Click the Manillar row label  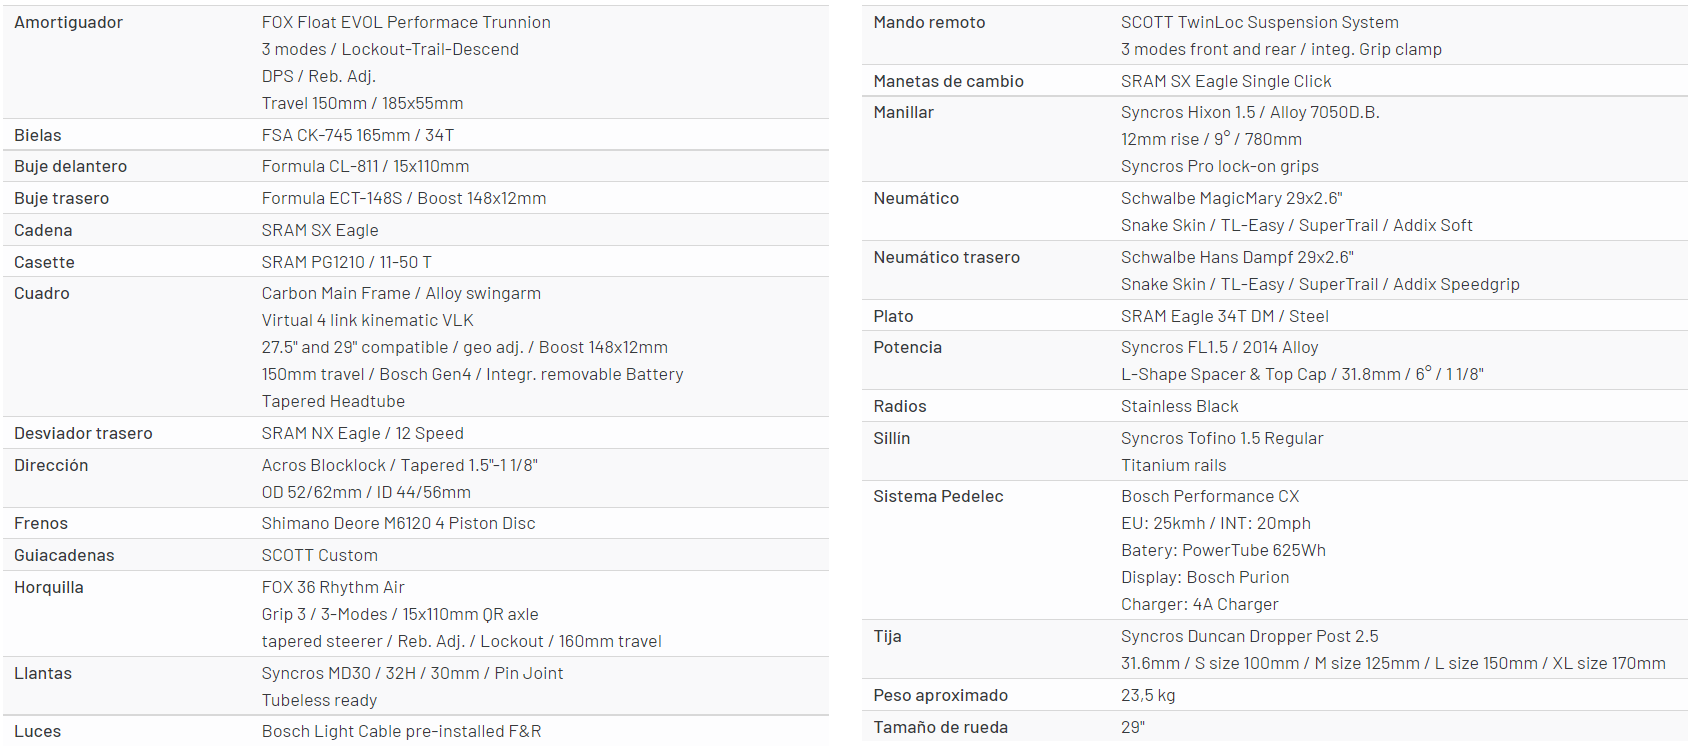(903, 112)
